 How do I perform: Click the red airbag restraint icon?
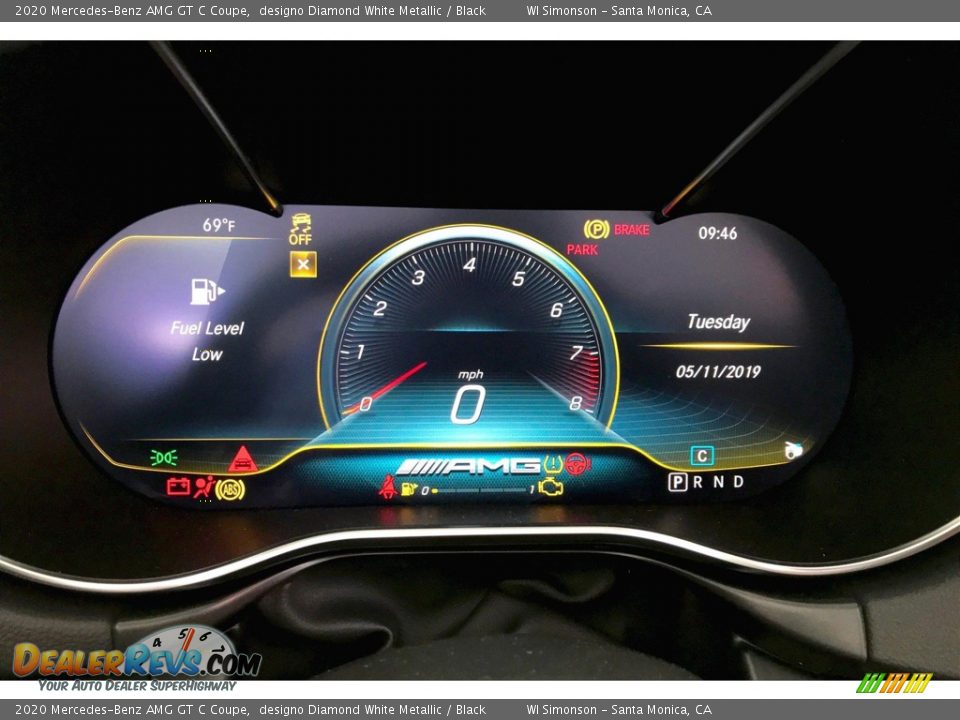[204, 487]
